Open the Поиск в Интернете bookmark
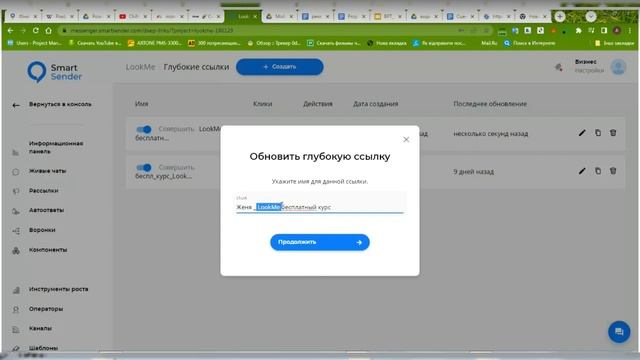The image size is (640, 360). coord(530,43)
